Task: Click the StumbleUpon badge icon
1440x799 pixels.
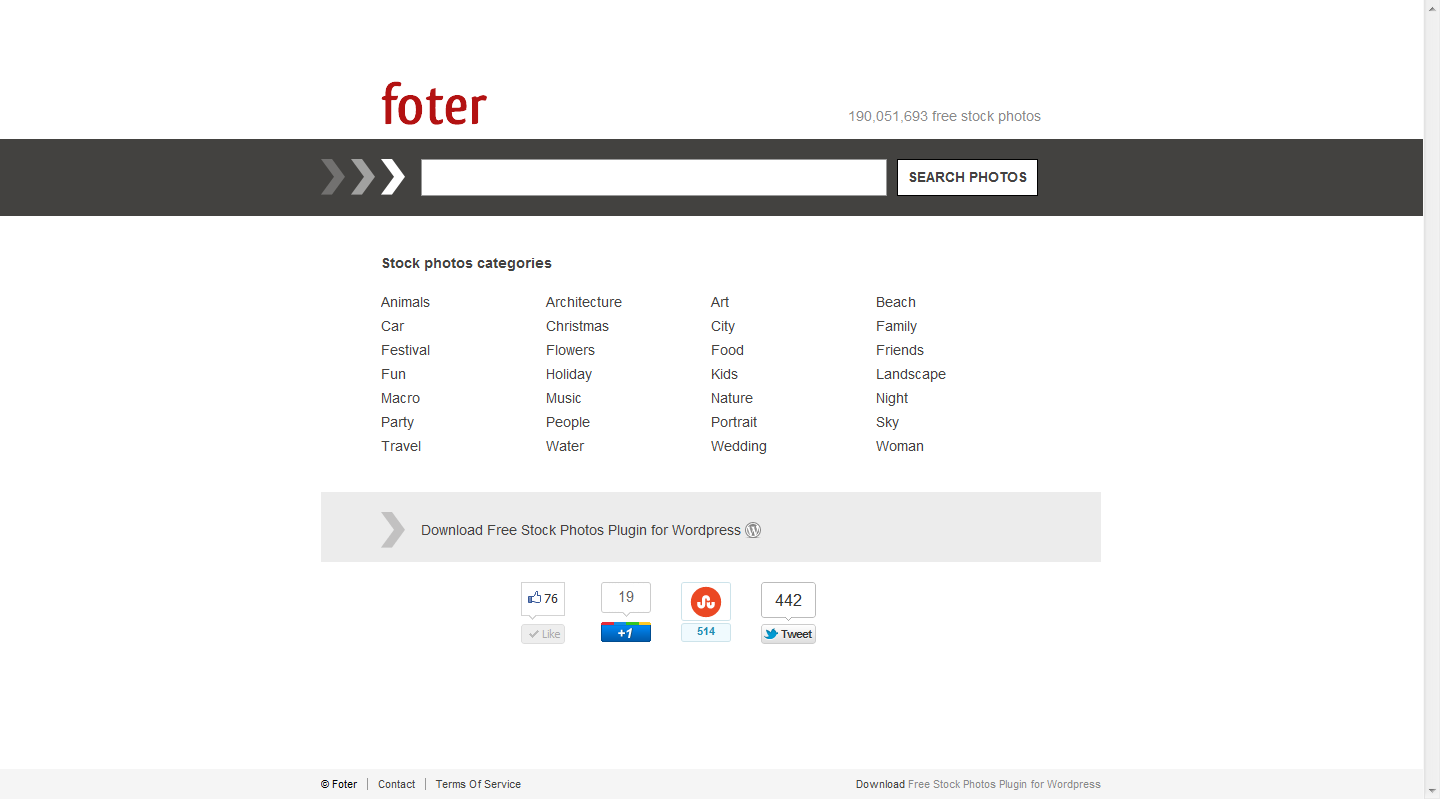Action: point(706,601)
